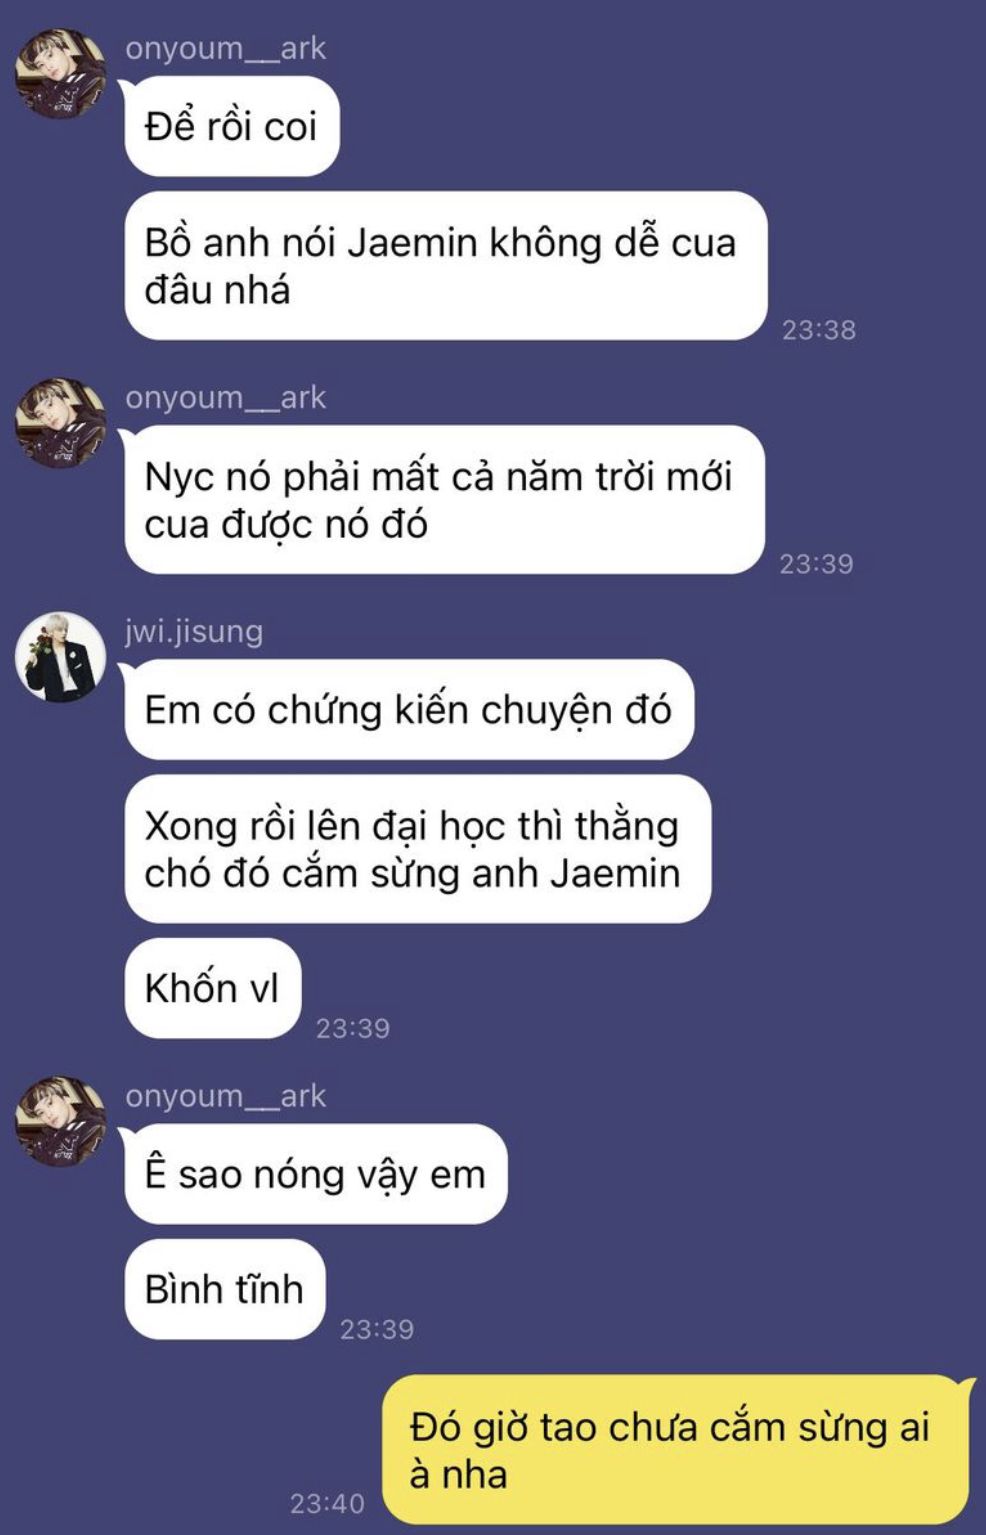Click username jwi.jisung

(194, 632)
